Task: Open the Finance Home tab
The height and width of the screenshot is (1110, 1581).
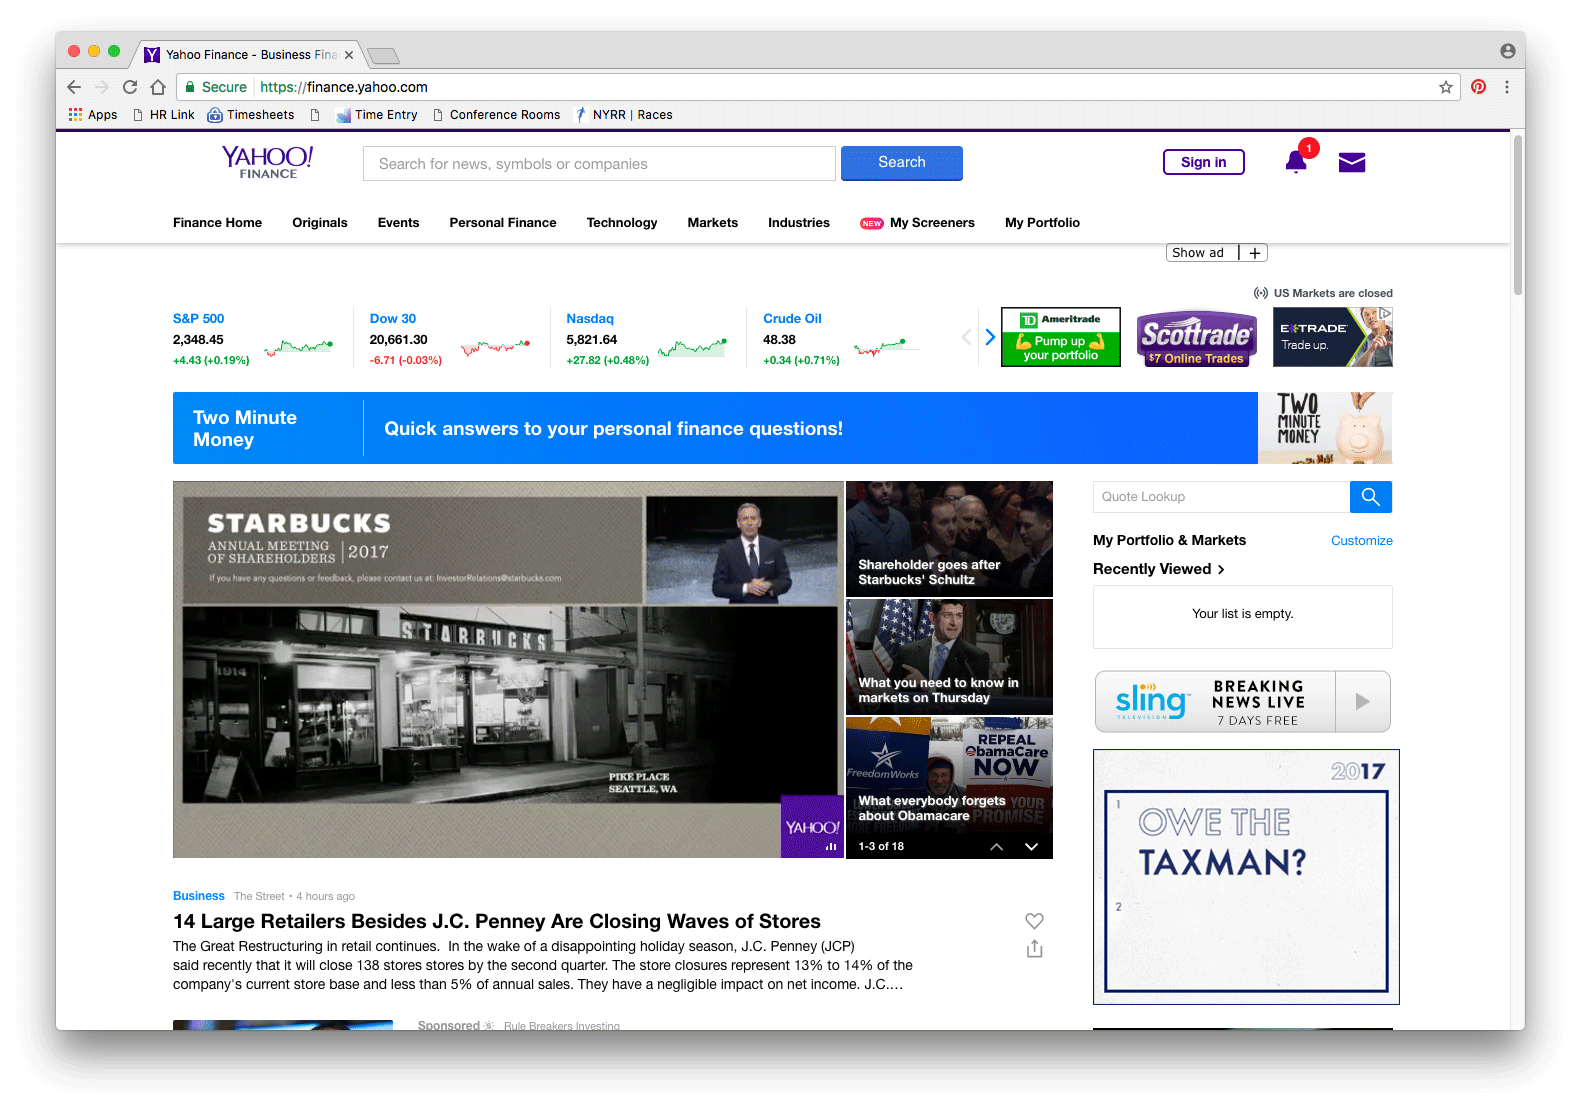Action: click(217, 223)
